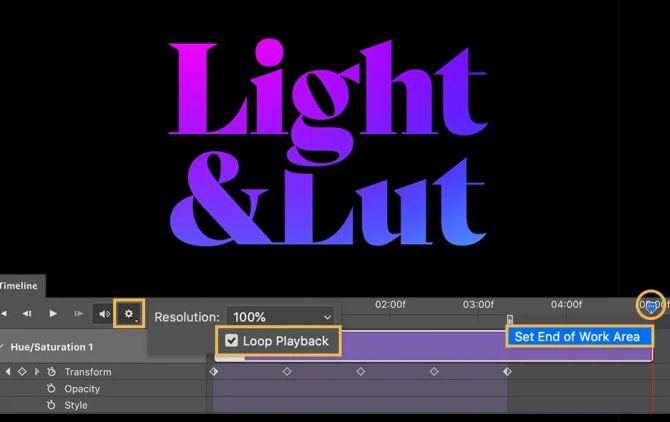Screen dimensions: 670x422
Task: Click the 03:00f mark on the time ruler
Action: [x=478, y=305]
